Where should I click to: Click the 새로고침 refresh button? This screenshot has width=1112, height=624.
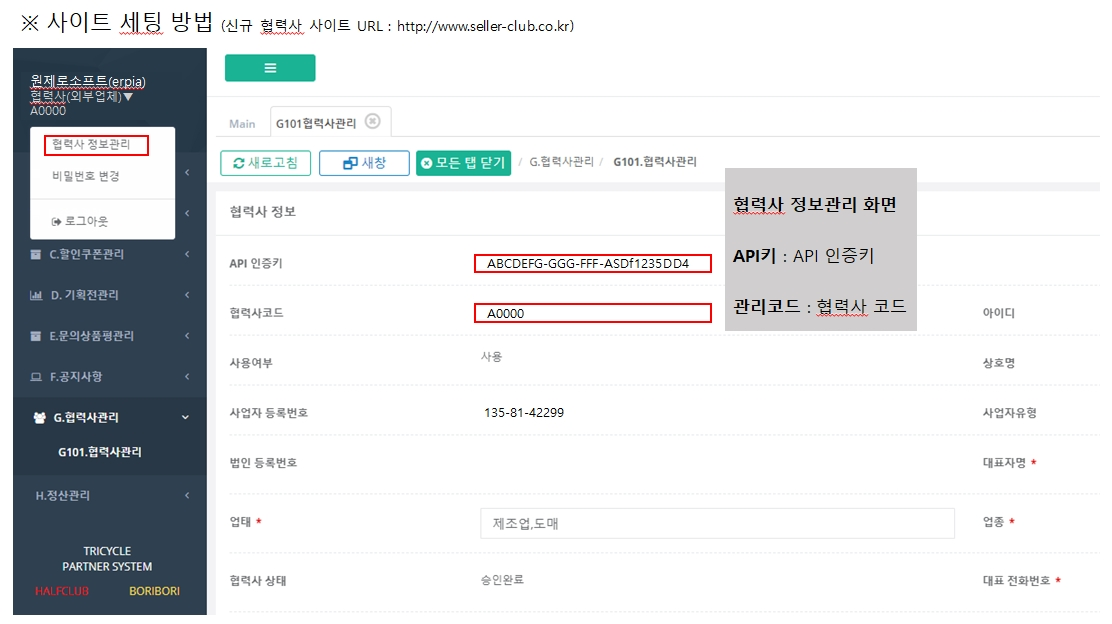click(266, 163)
